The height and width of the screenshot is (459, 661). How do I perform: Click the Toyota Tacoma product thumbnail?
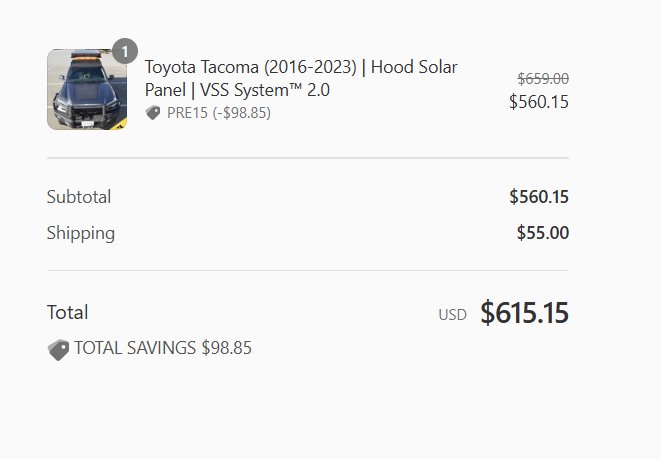coord(87,89)
